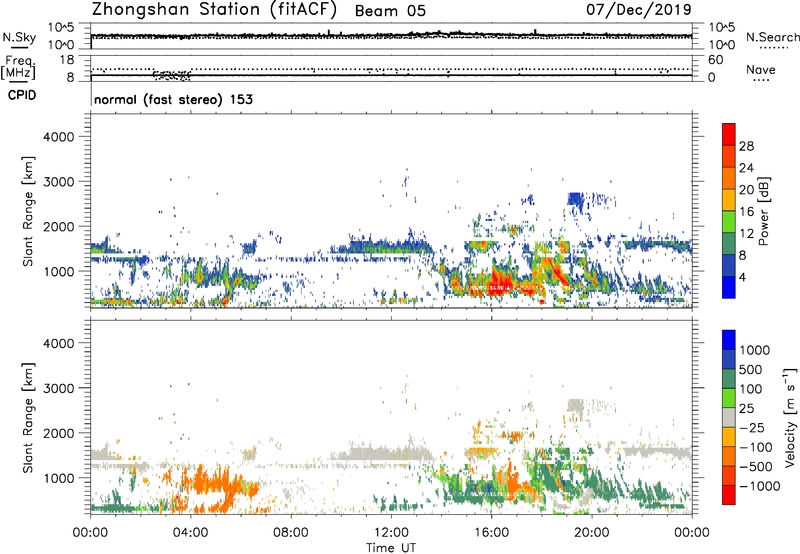Select the Slant Range [km] label of the power panel
Viewport: 800px width, 554px height.
(x=28, y=211)
